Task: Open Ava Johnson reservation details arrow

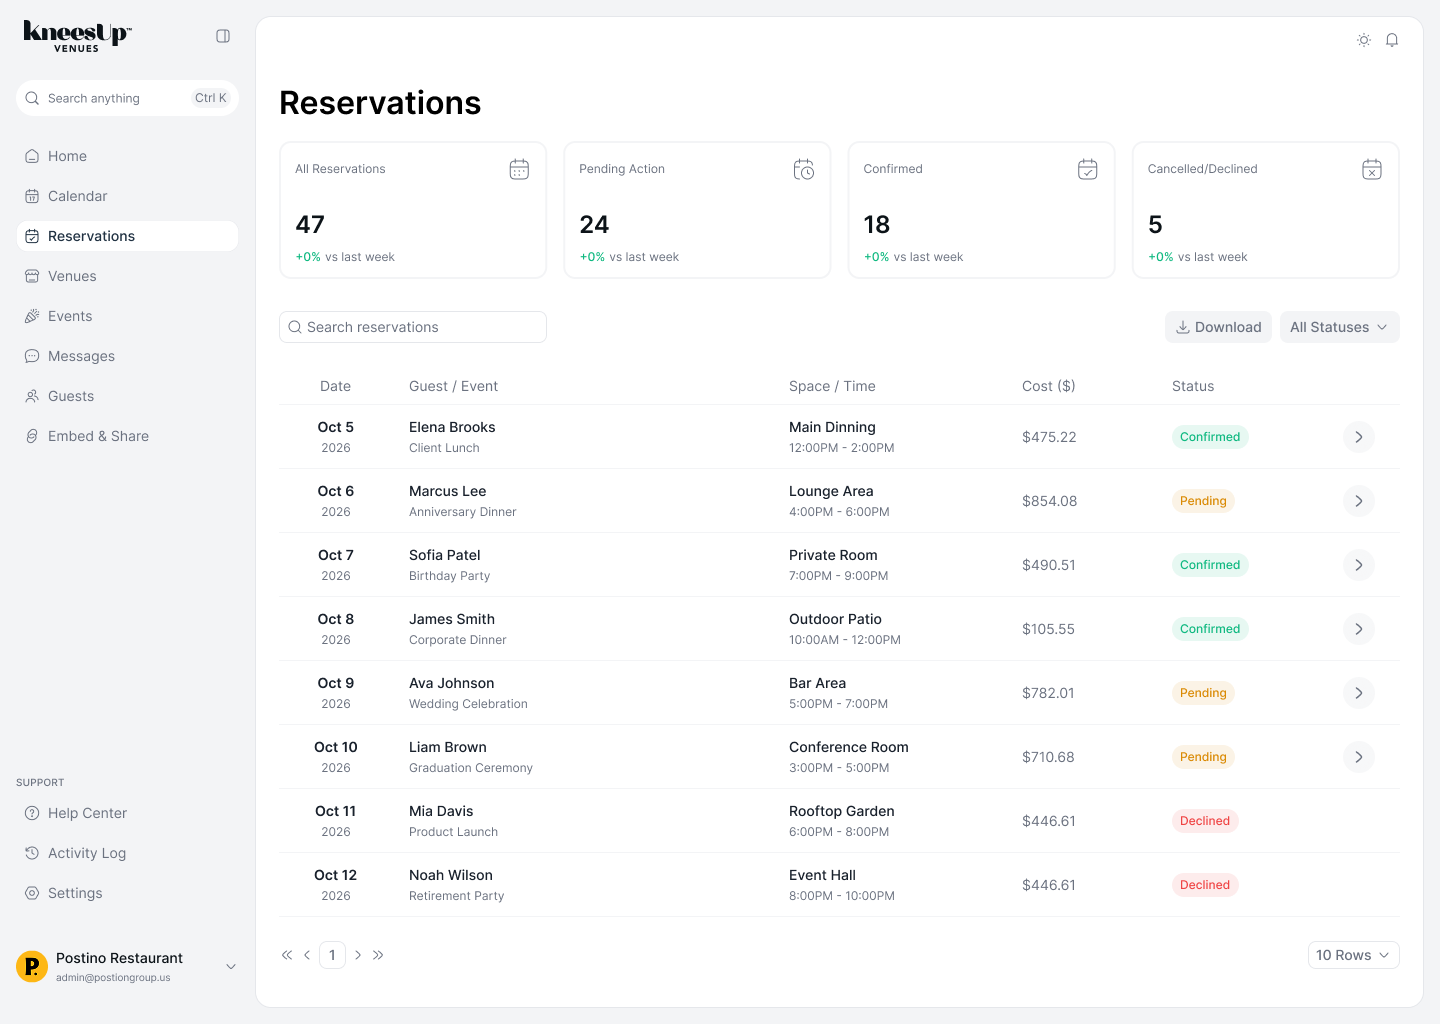Action: pos(1359,693)
